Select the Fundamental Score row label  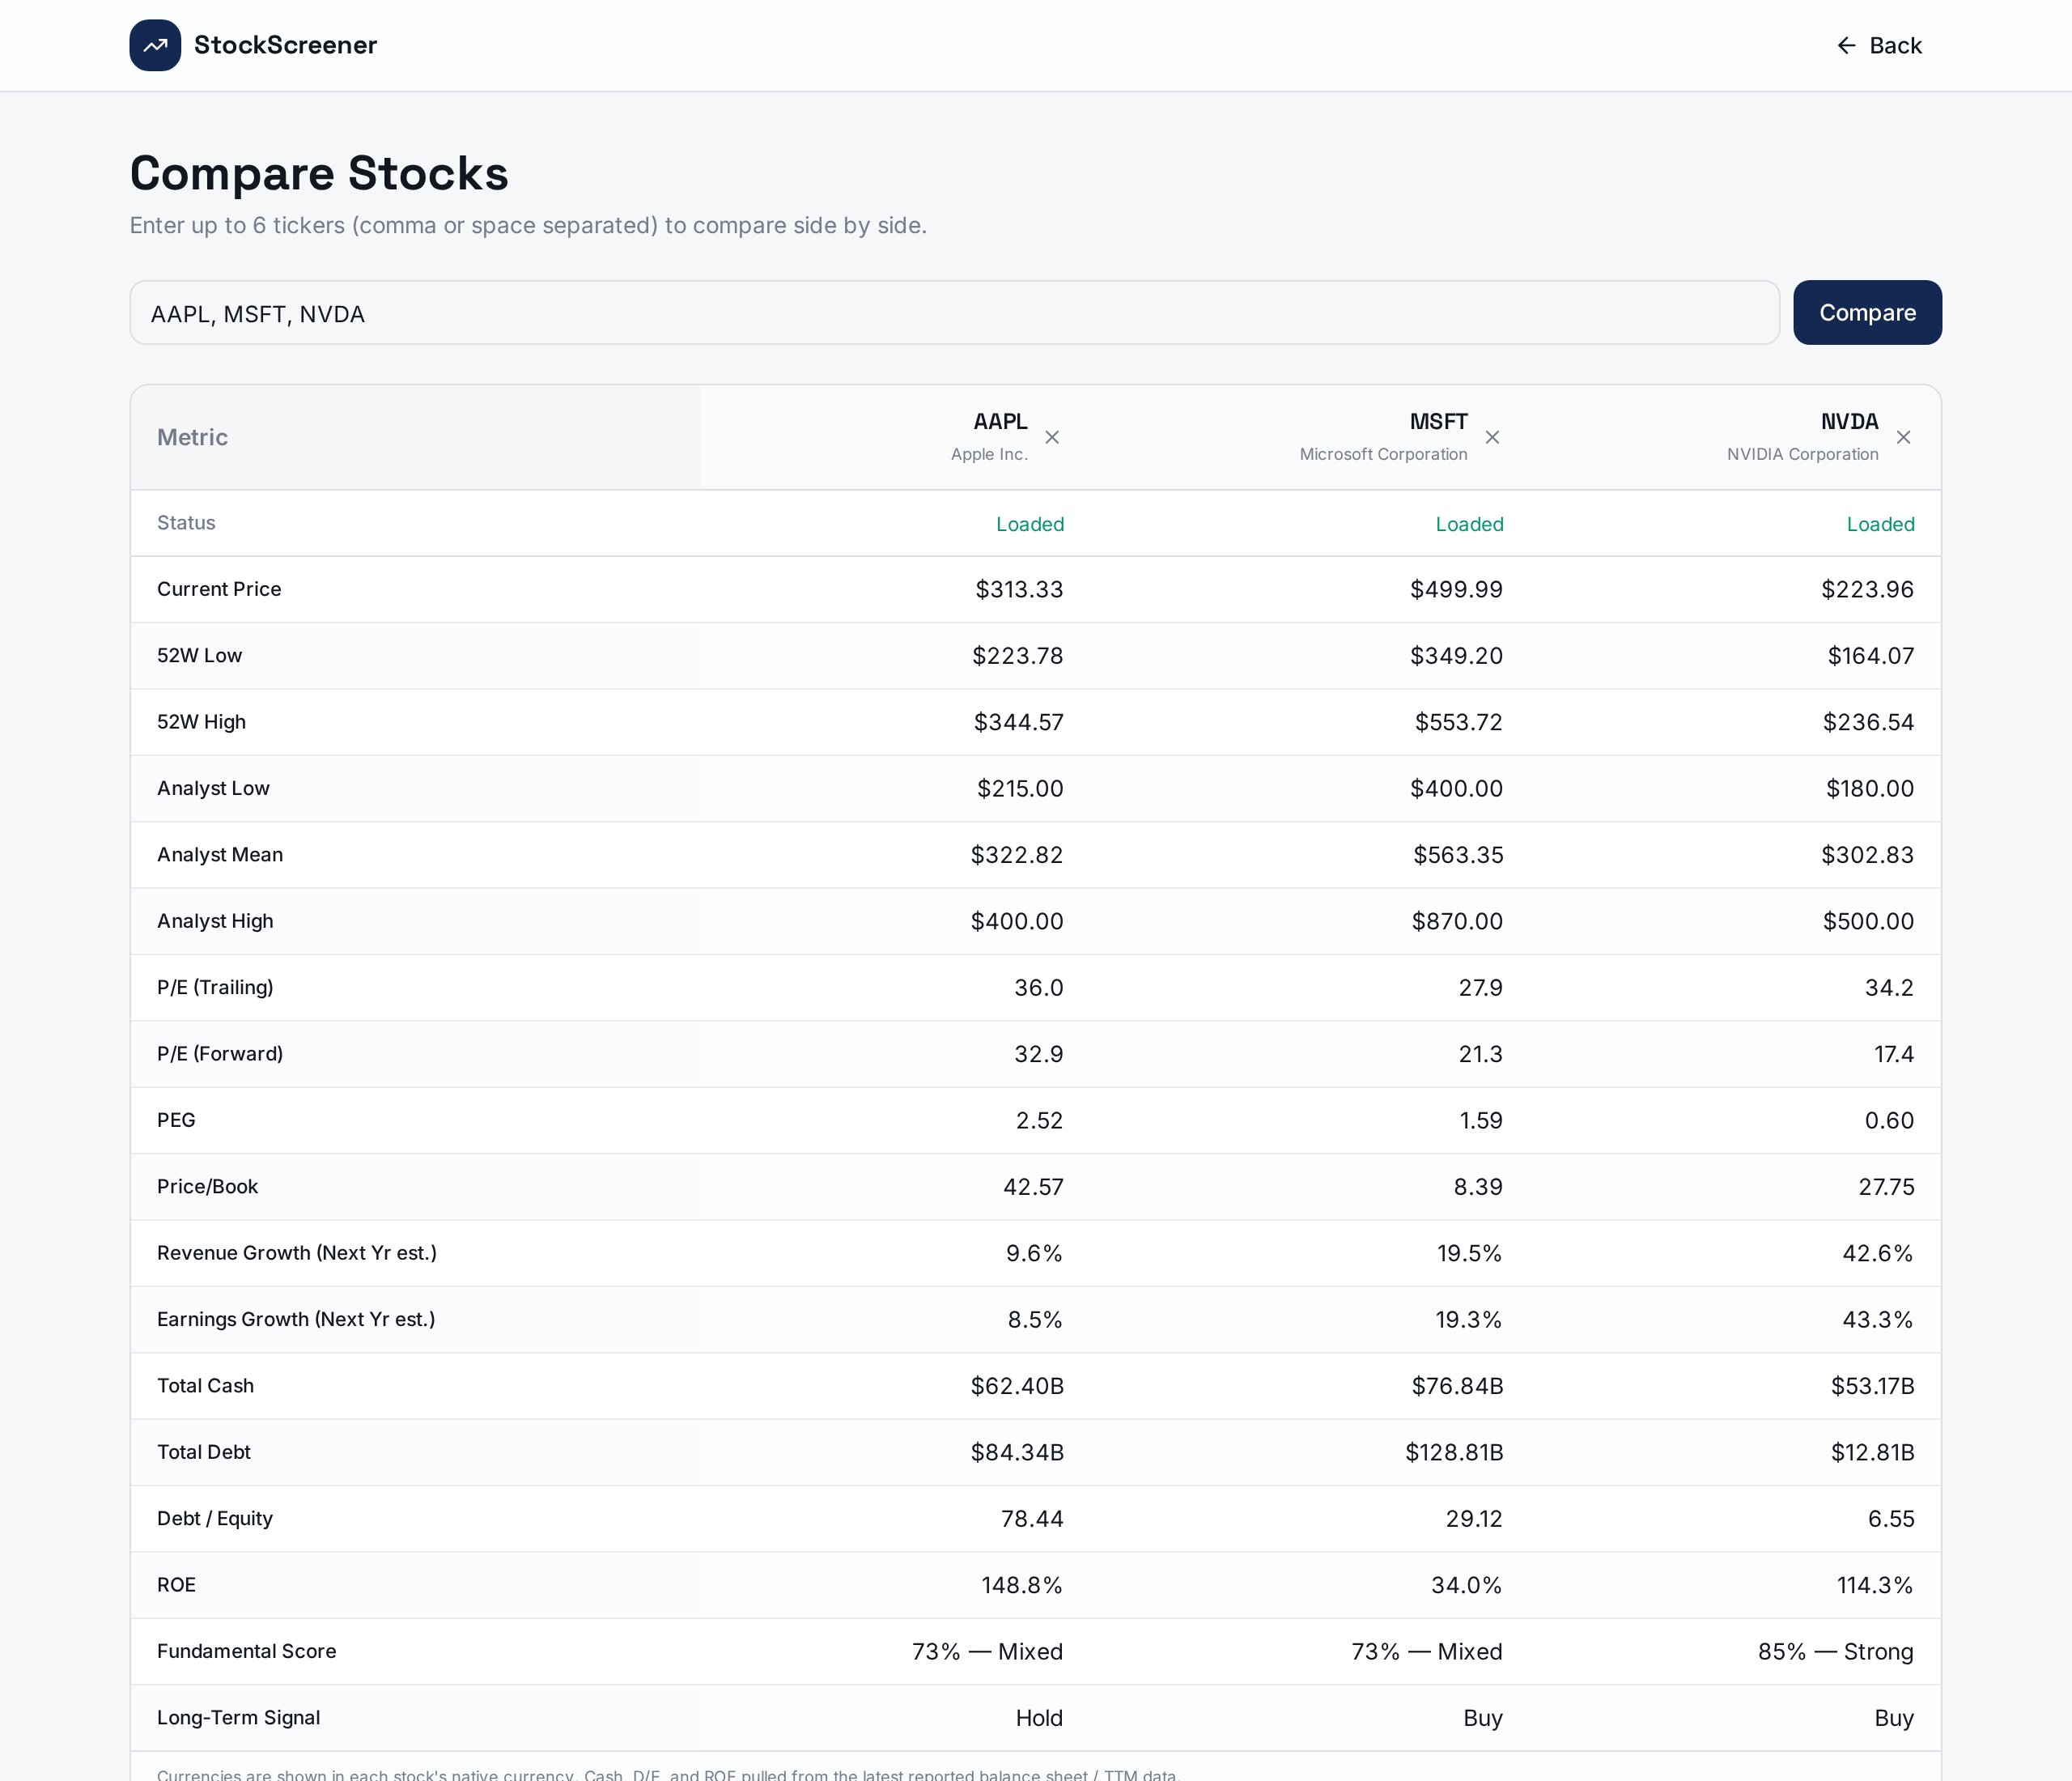point(246,1651)
